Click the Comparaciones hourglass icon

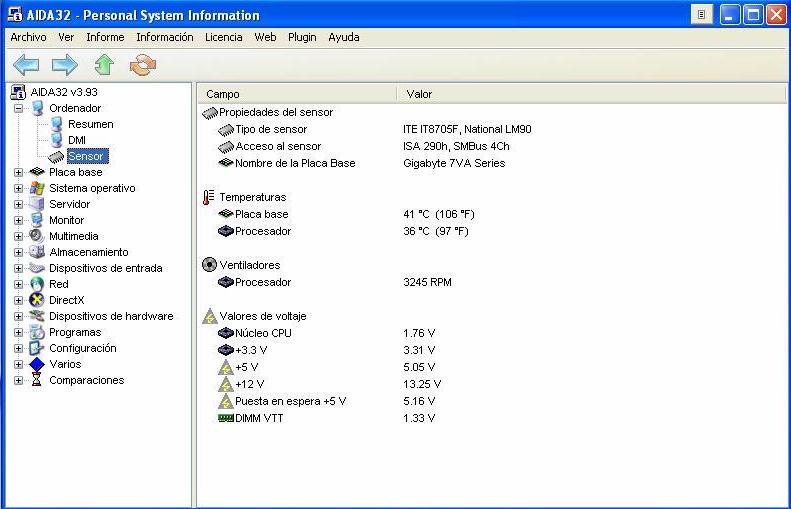(x=36, y=380)
